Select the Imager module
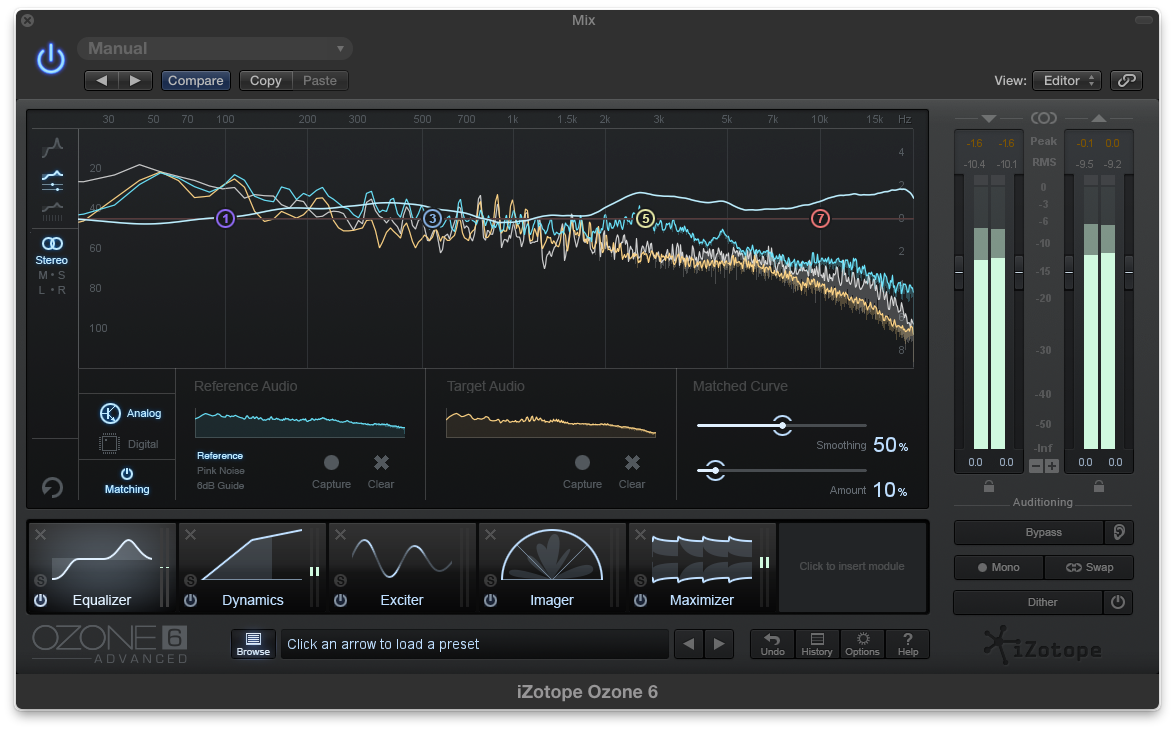Image resolution: width=1175 pixels, height=731 pixels. point(552,567)
